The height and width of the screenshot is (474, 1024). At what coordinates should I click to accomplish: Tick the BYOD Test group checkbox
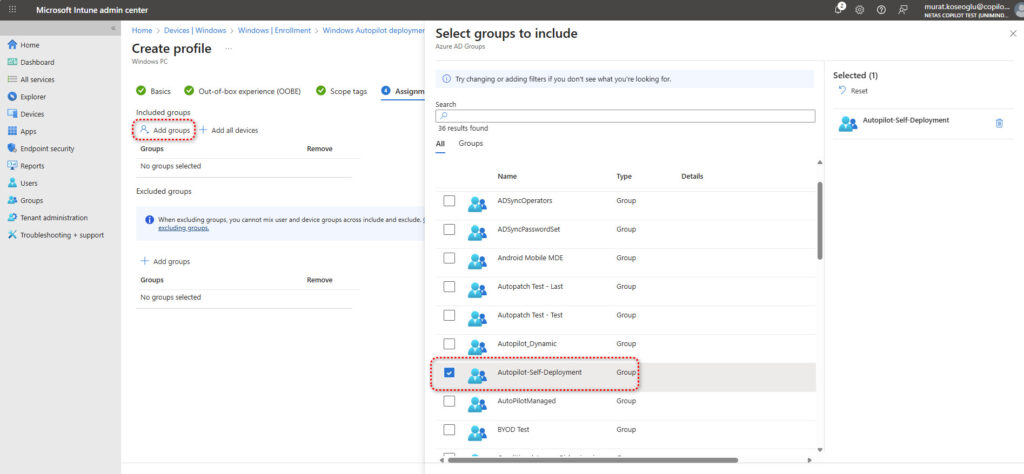click(449, 430)
